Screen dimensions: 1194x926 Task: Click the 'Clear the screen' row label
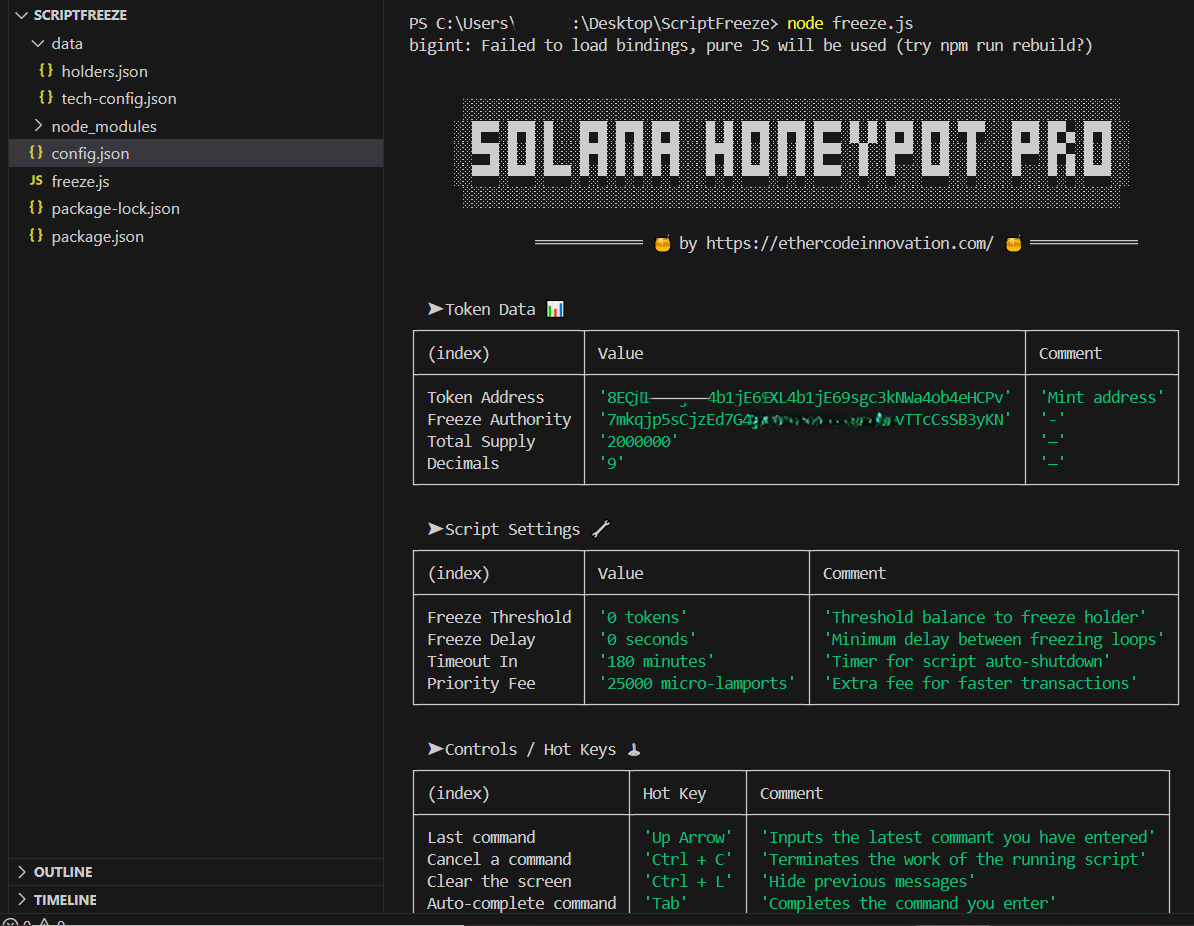(x=499, y=882)
